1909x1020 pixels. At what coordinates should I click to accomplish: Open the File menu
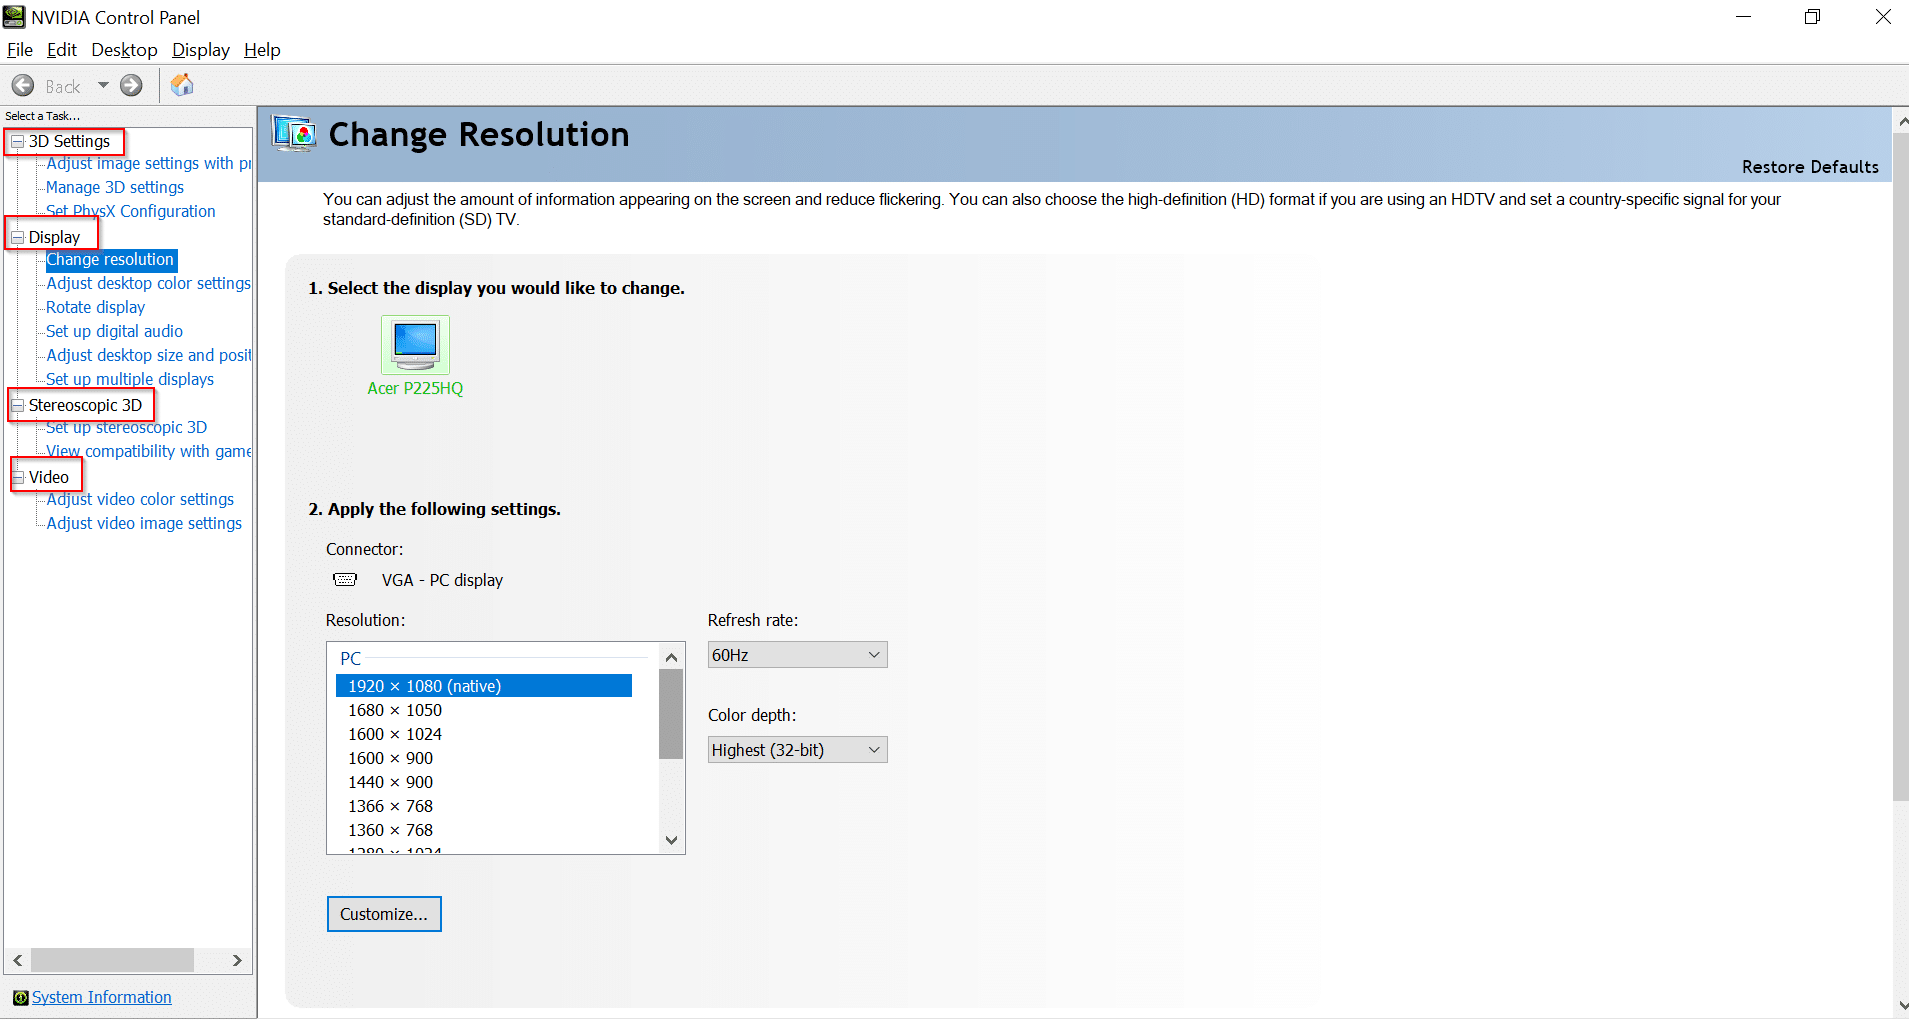coord(20,50)
